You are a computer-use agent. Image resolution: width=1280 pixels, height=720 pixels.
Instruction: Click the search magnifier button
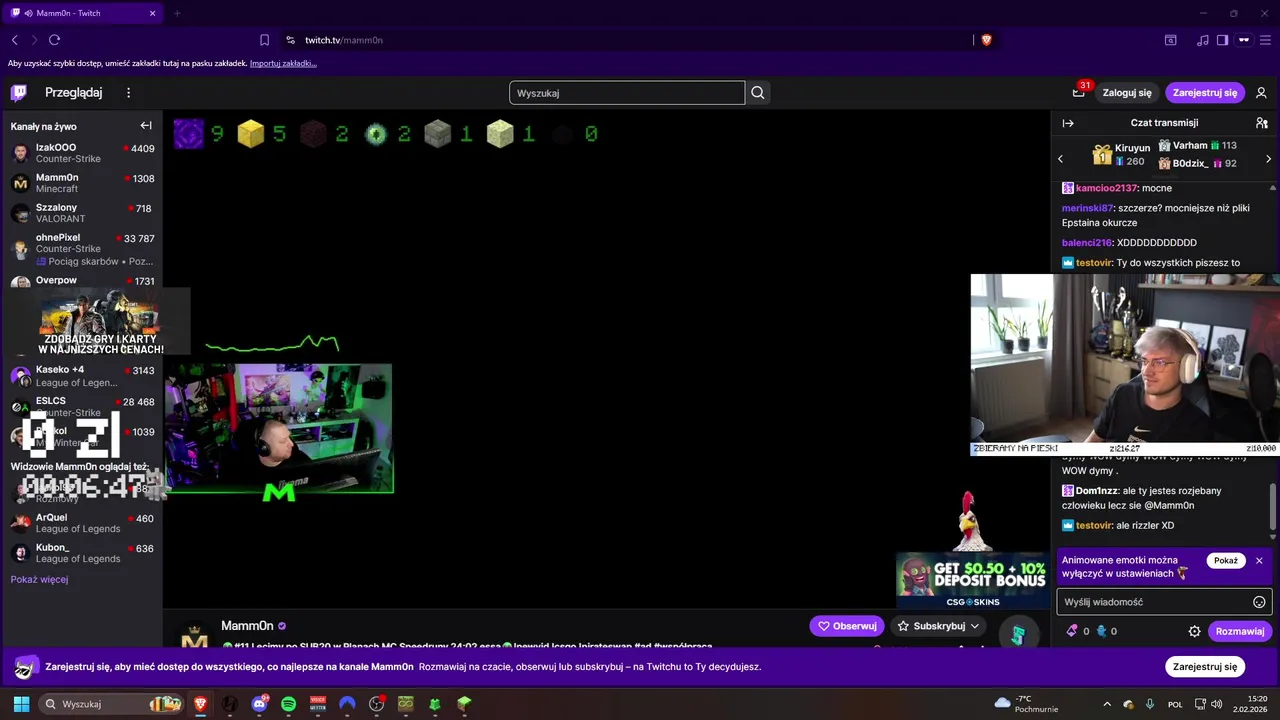[x=758, y=93]
